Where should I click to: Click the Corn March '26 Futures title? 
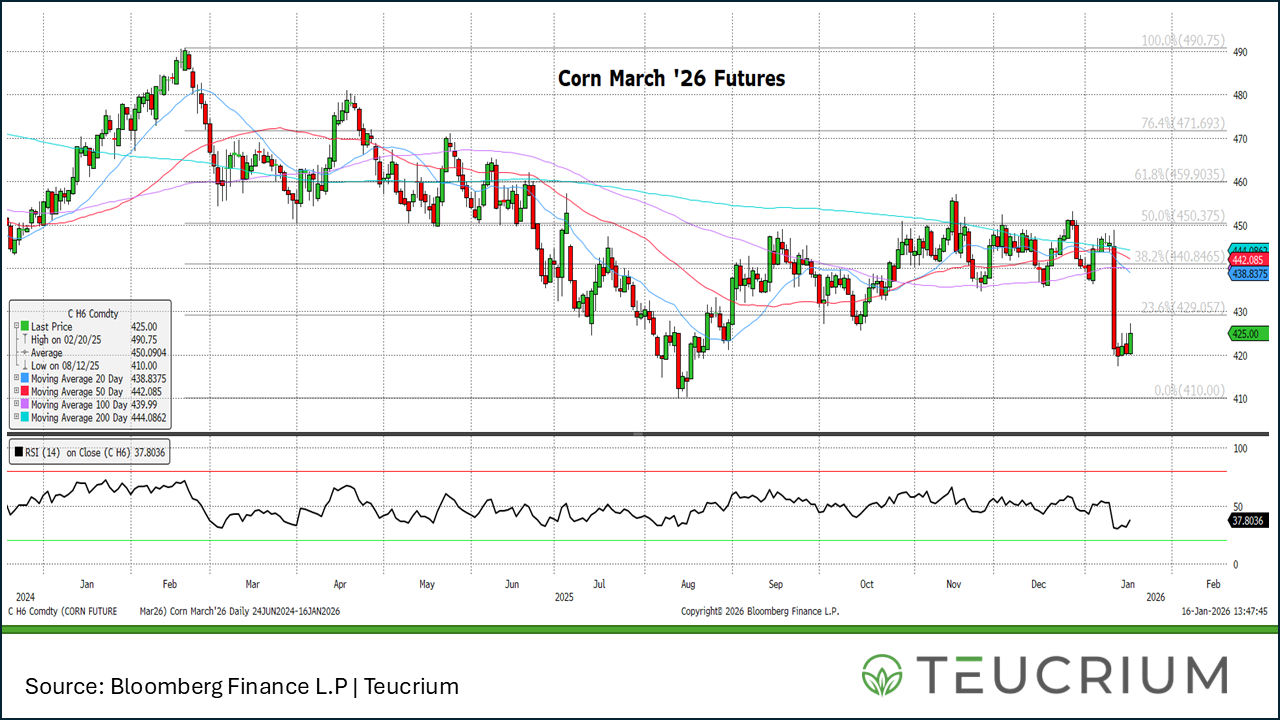[671, 78]
